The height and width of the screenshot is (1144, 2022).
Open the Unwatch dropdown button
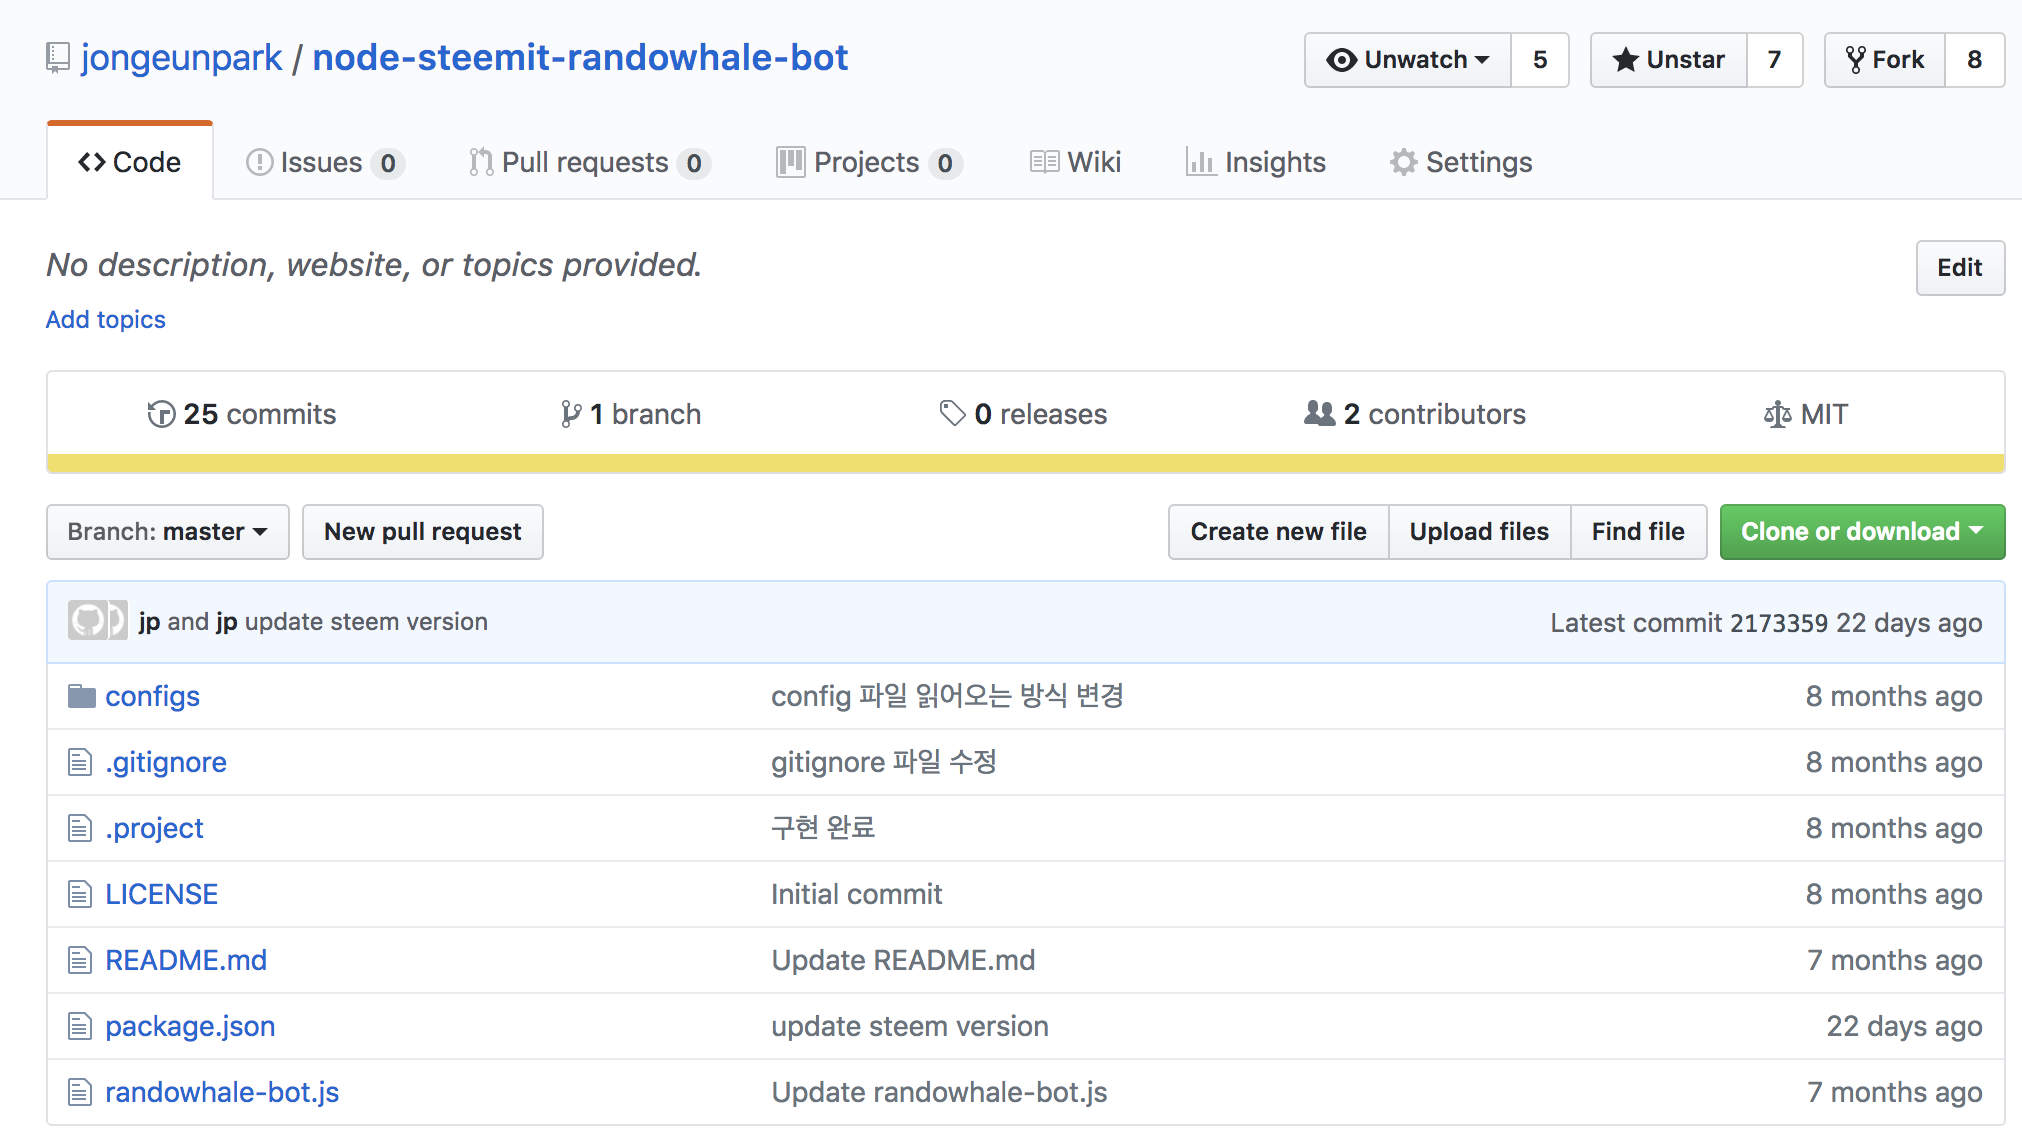1408,60
